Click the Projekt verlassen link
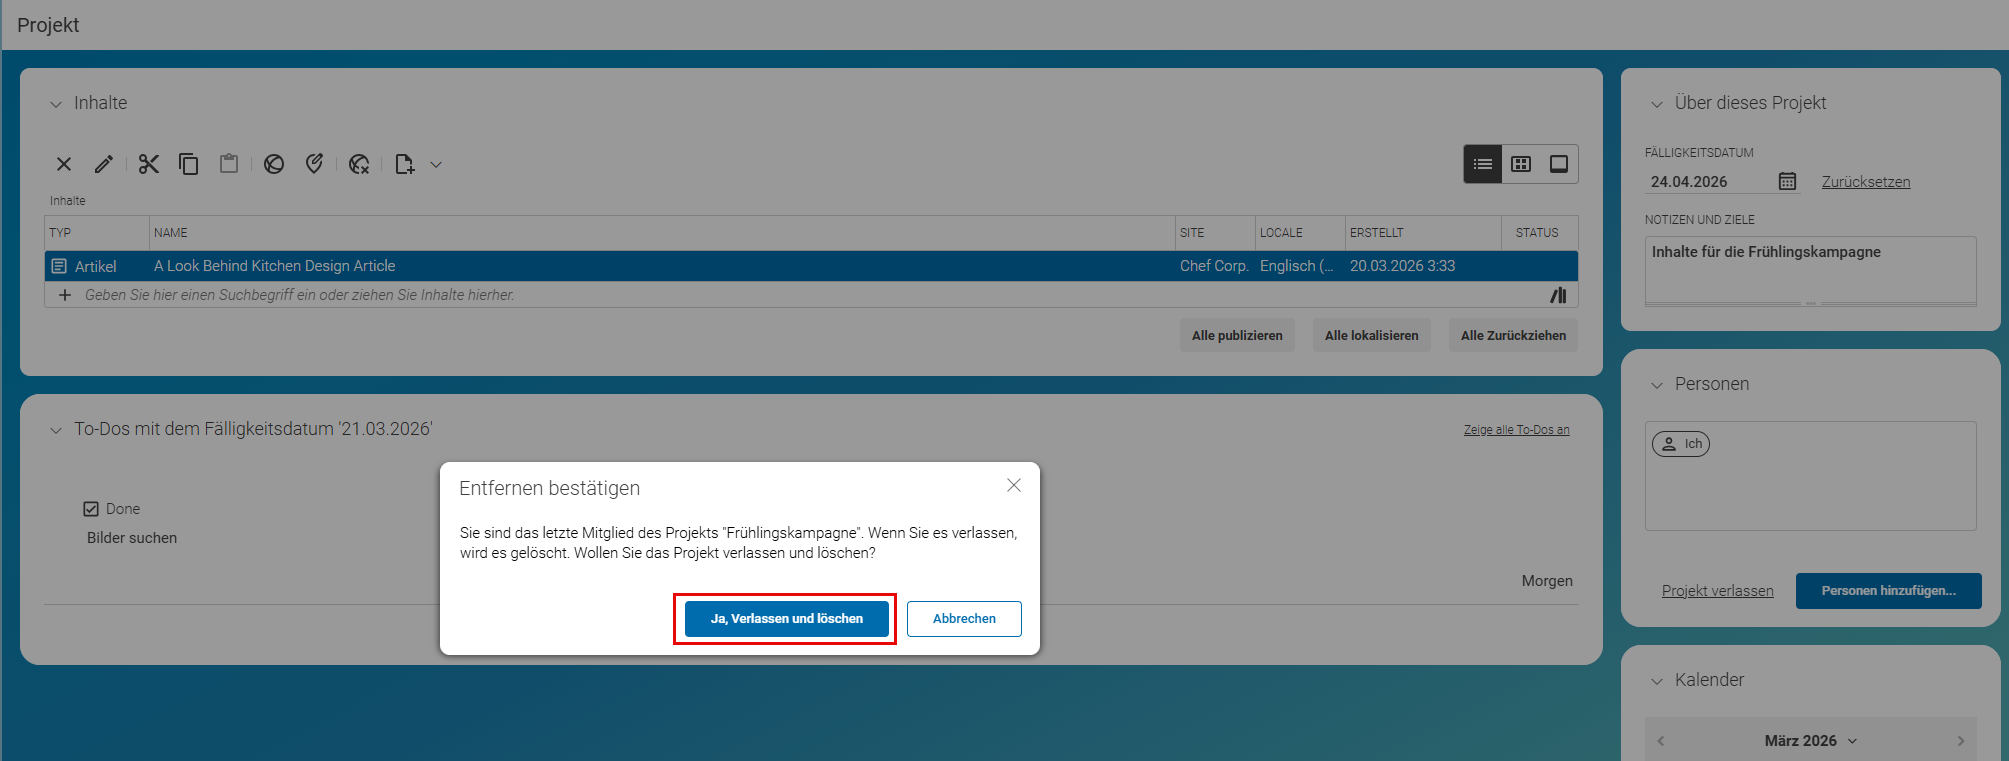Screen dimensions: 2009x761 [1717, 591]
